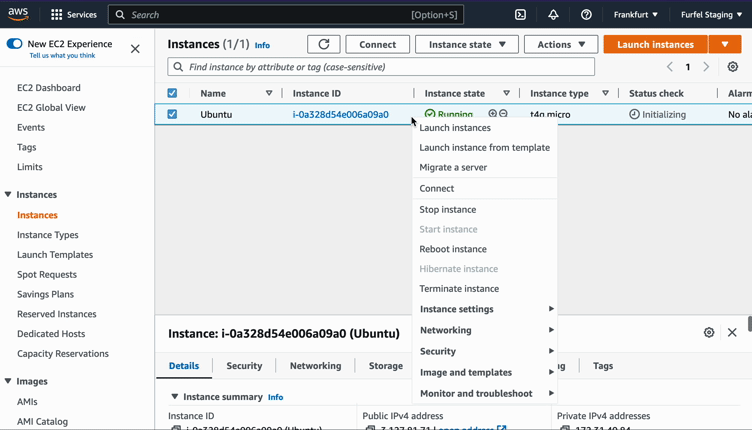Image resolution: width=752 pixels, height=430 pixels.
Task: Switch to the Details tab
Action: 184,366
